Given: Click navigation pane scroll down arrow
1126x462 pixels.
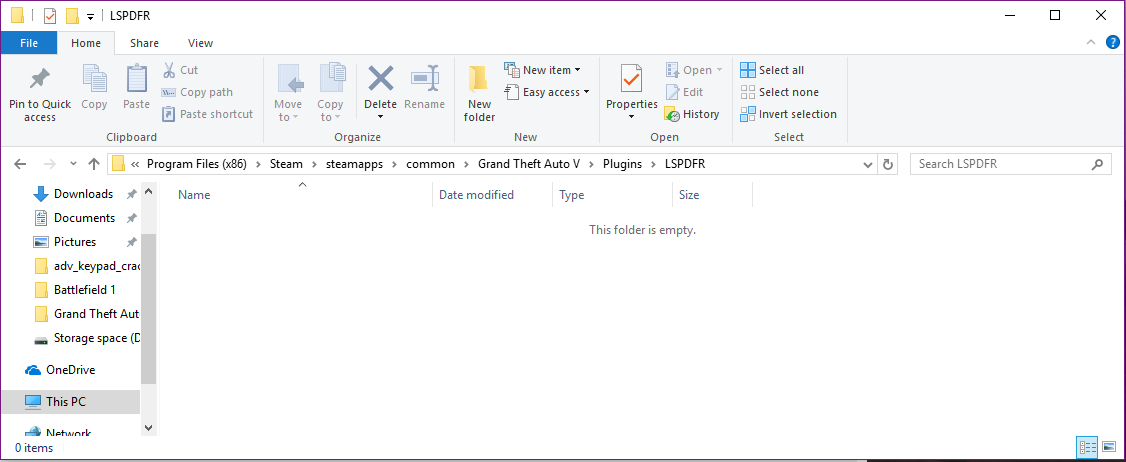Looking at the screenshot, I should point(149,427).
